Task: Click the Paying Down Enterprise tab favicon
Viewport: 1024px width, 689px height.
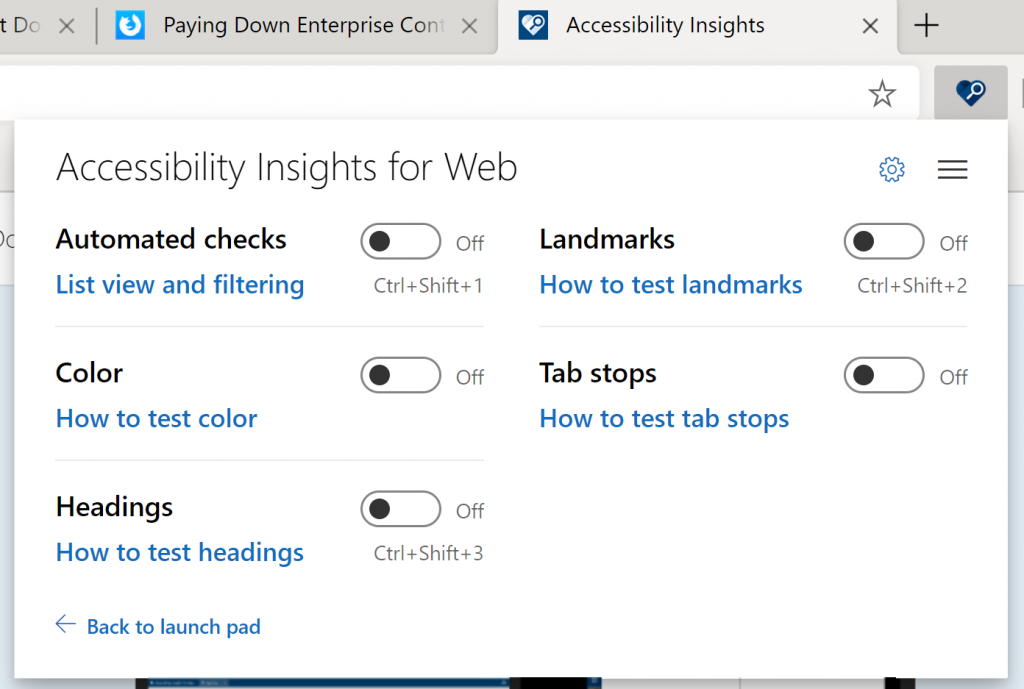Action: 130,25
